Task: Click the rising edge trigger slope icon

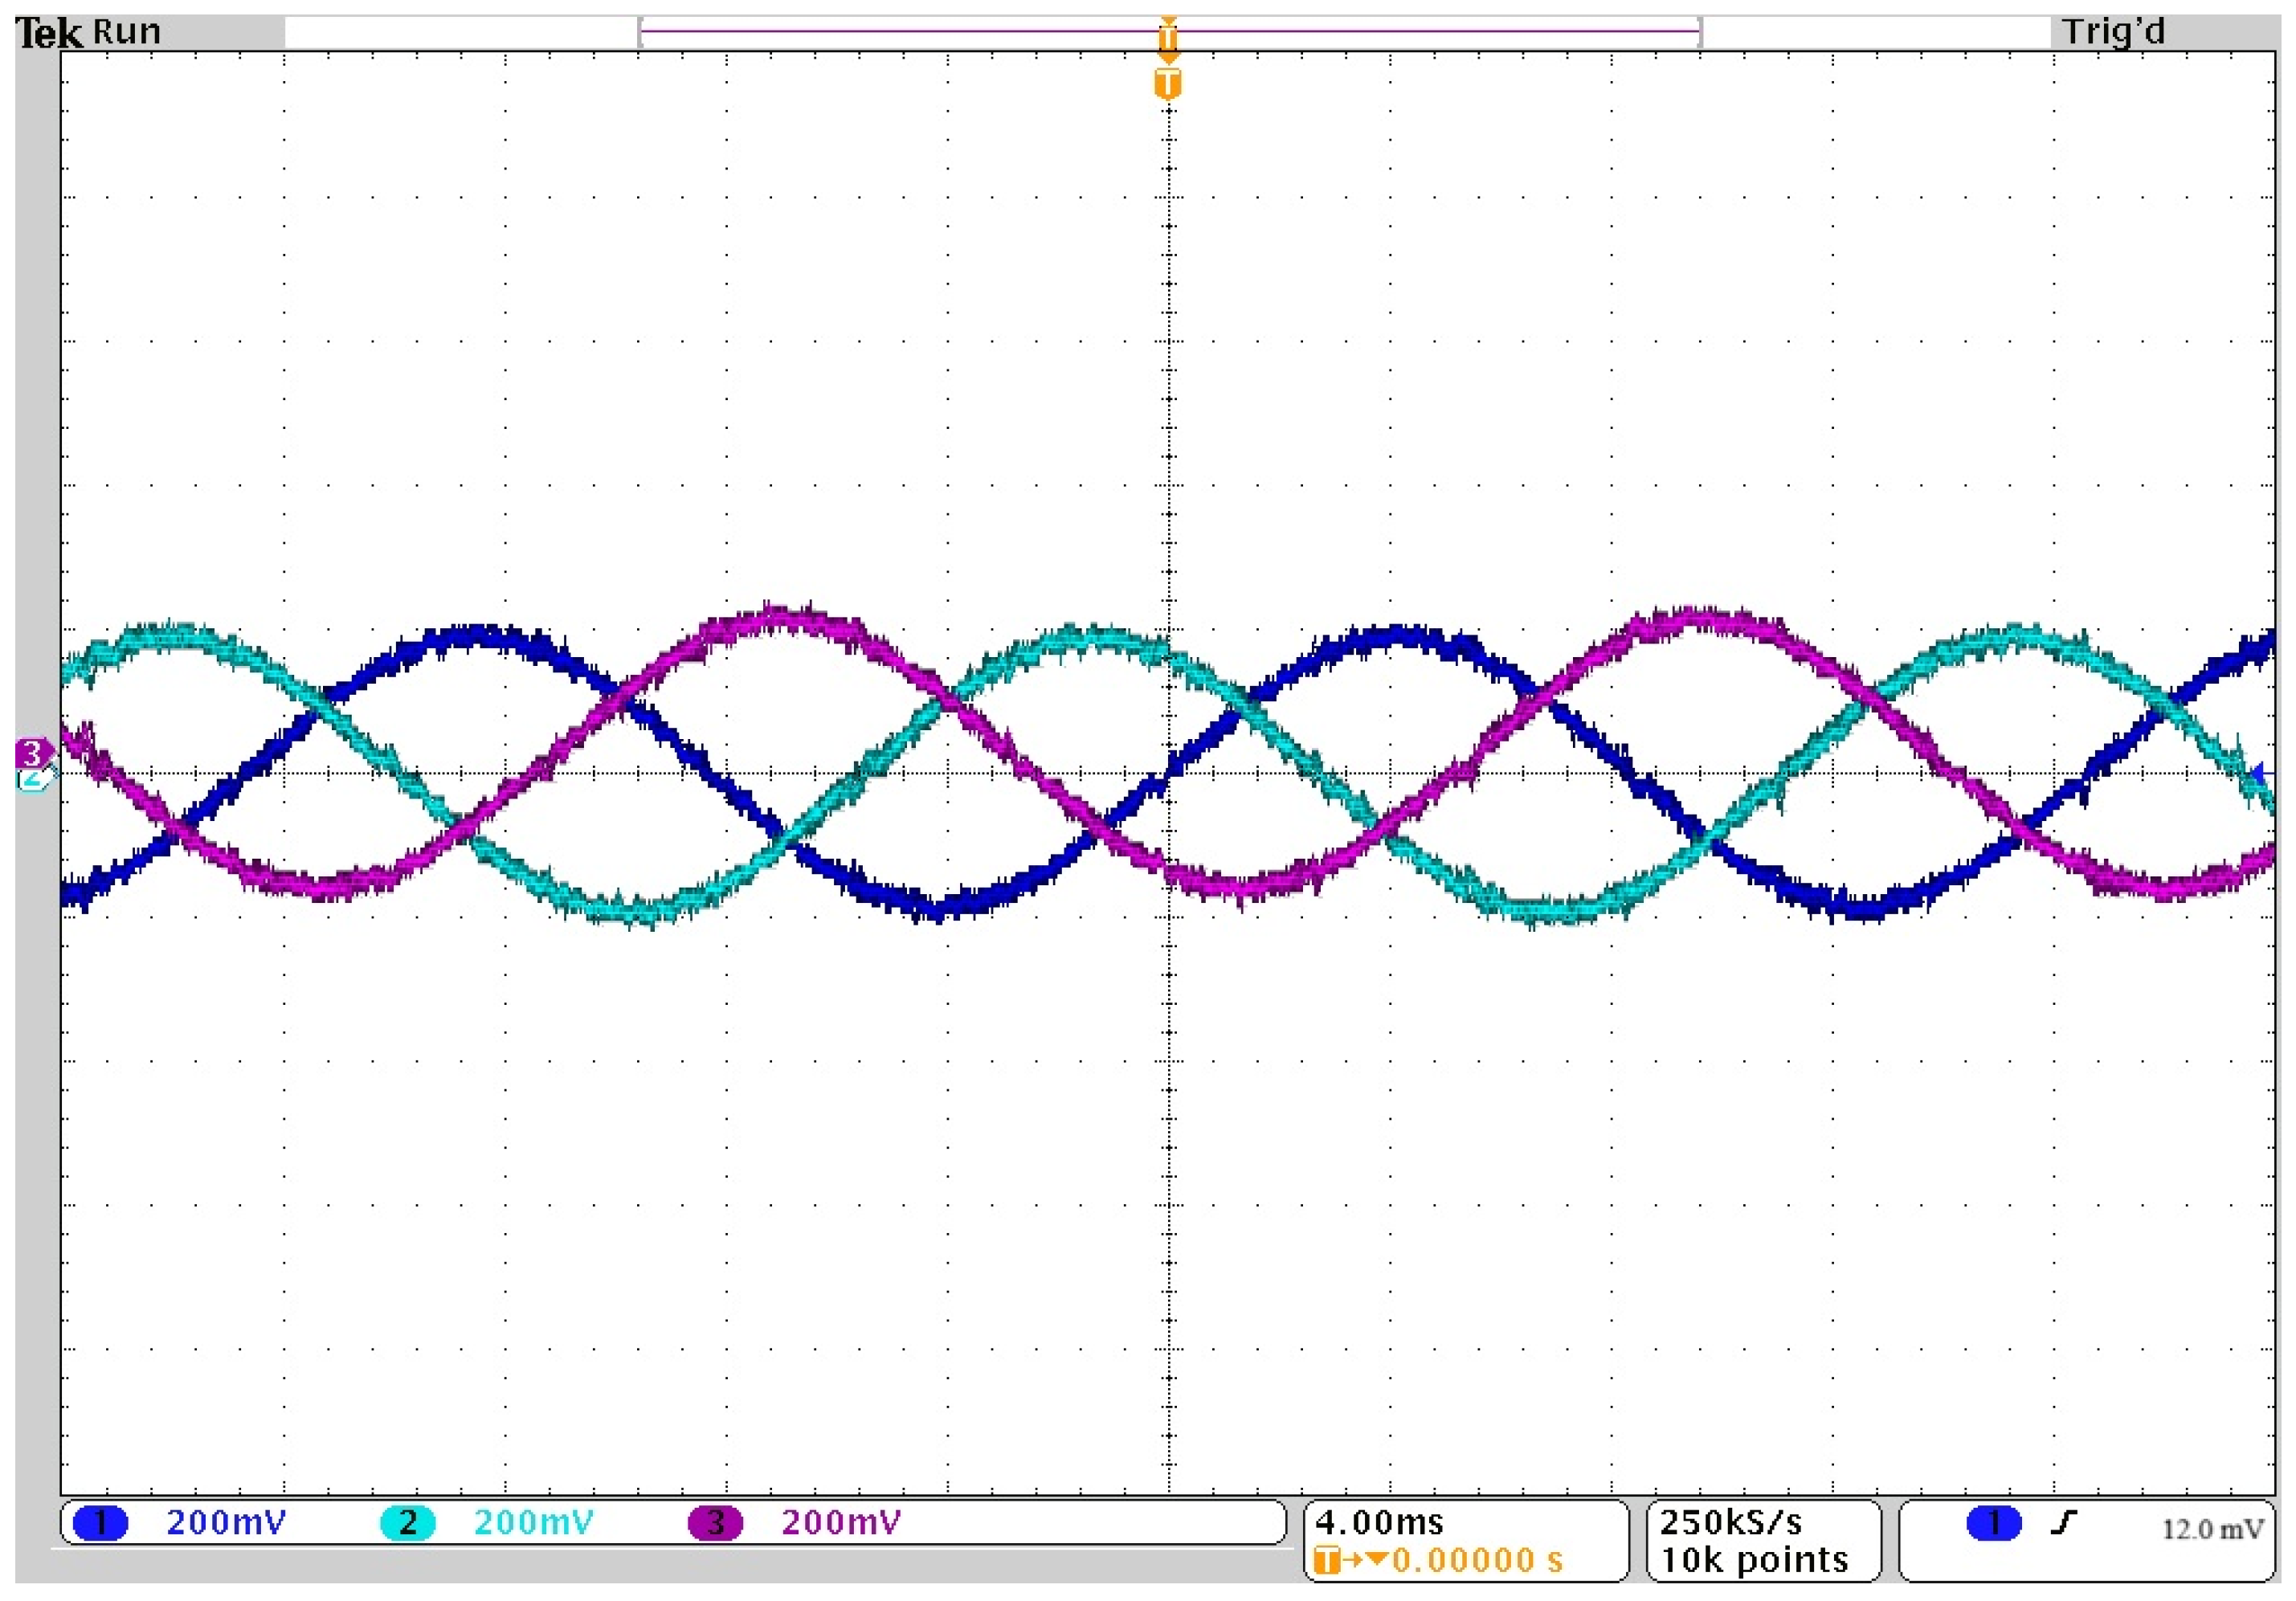Action: click(2063, 1523)
